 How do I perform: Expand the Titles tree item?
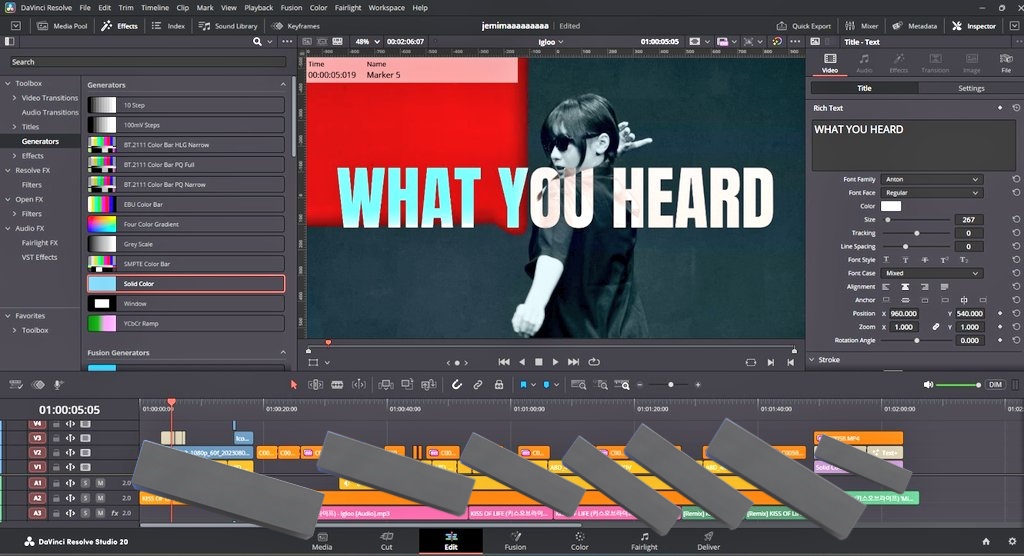(x=14, y=127)
